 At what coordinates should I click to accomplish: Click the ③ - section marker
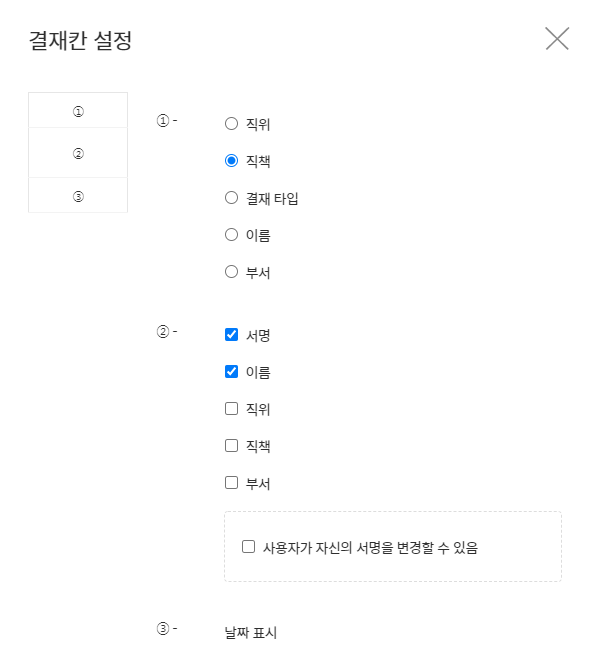click(x=167, y=629)
